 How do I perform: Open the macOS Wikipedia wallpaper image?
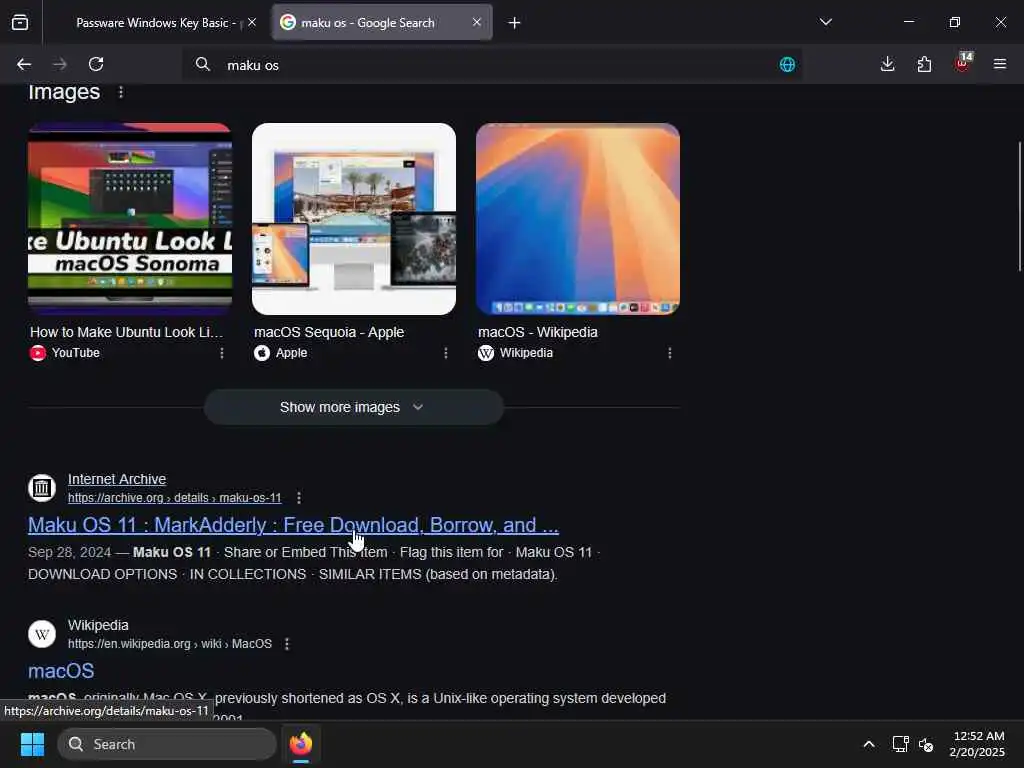(x=578, y=219)
